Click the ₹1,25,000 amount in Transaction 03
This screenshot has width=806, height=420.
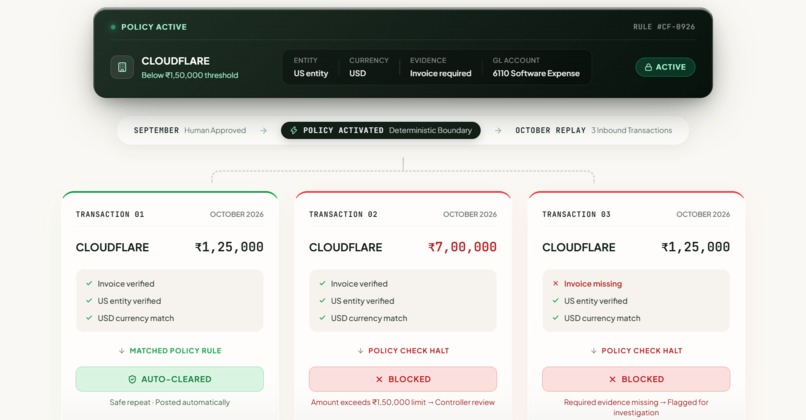[695, 247]
